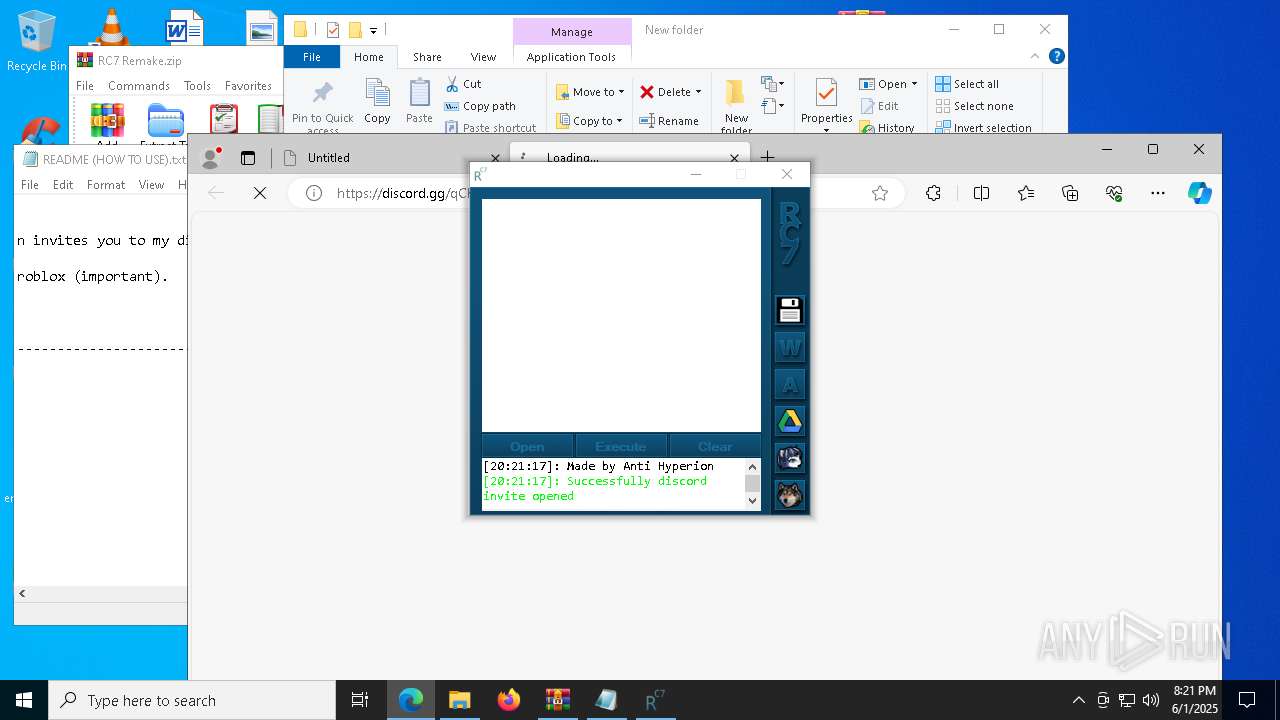Click Cut in File Explorer ribbon
Image resolution: width=1280 pixels, height=720 pixels.
point(463,84)
